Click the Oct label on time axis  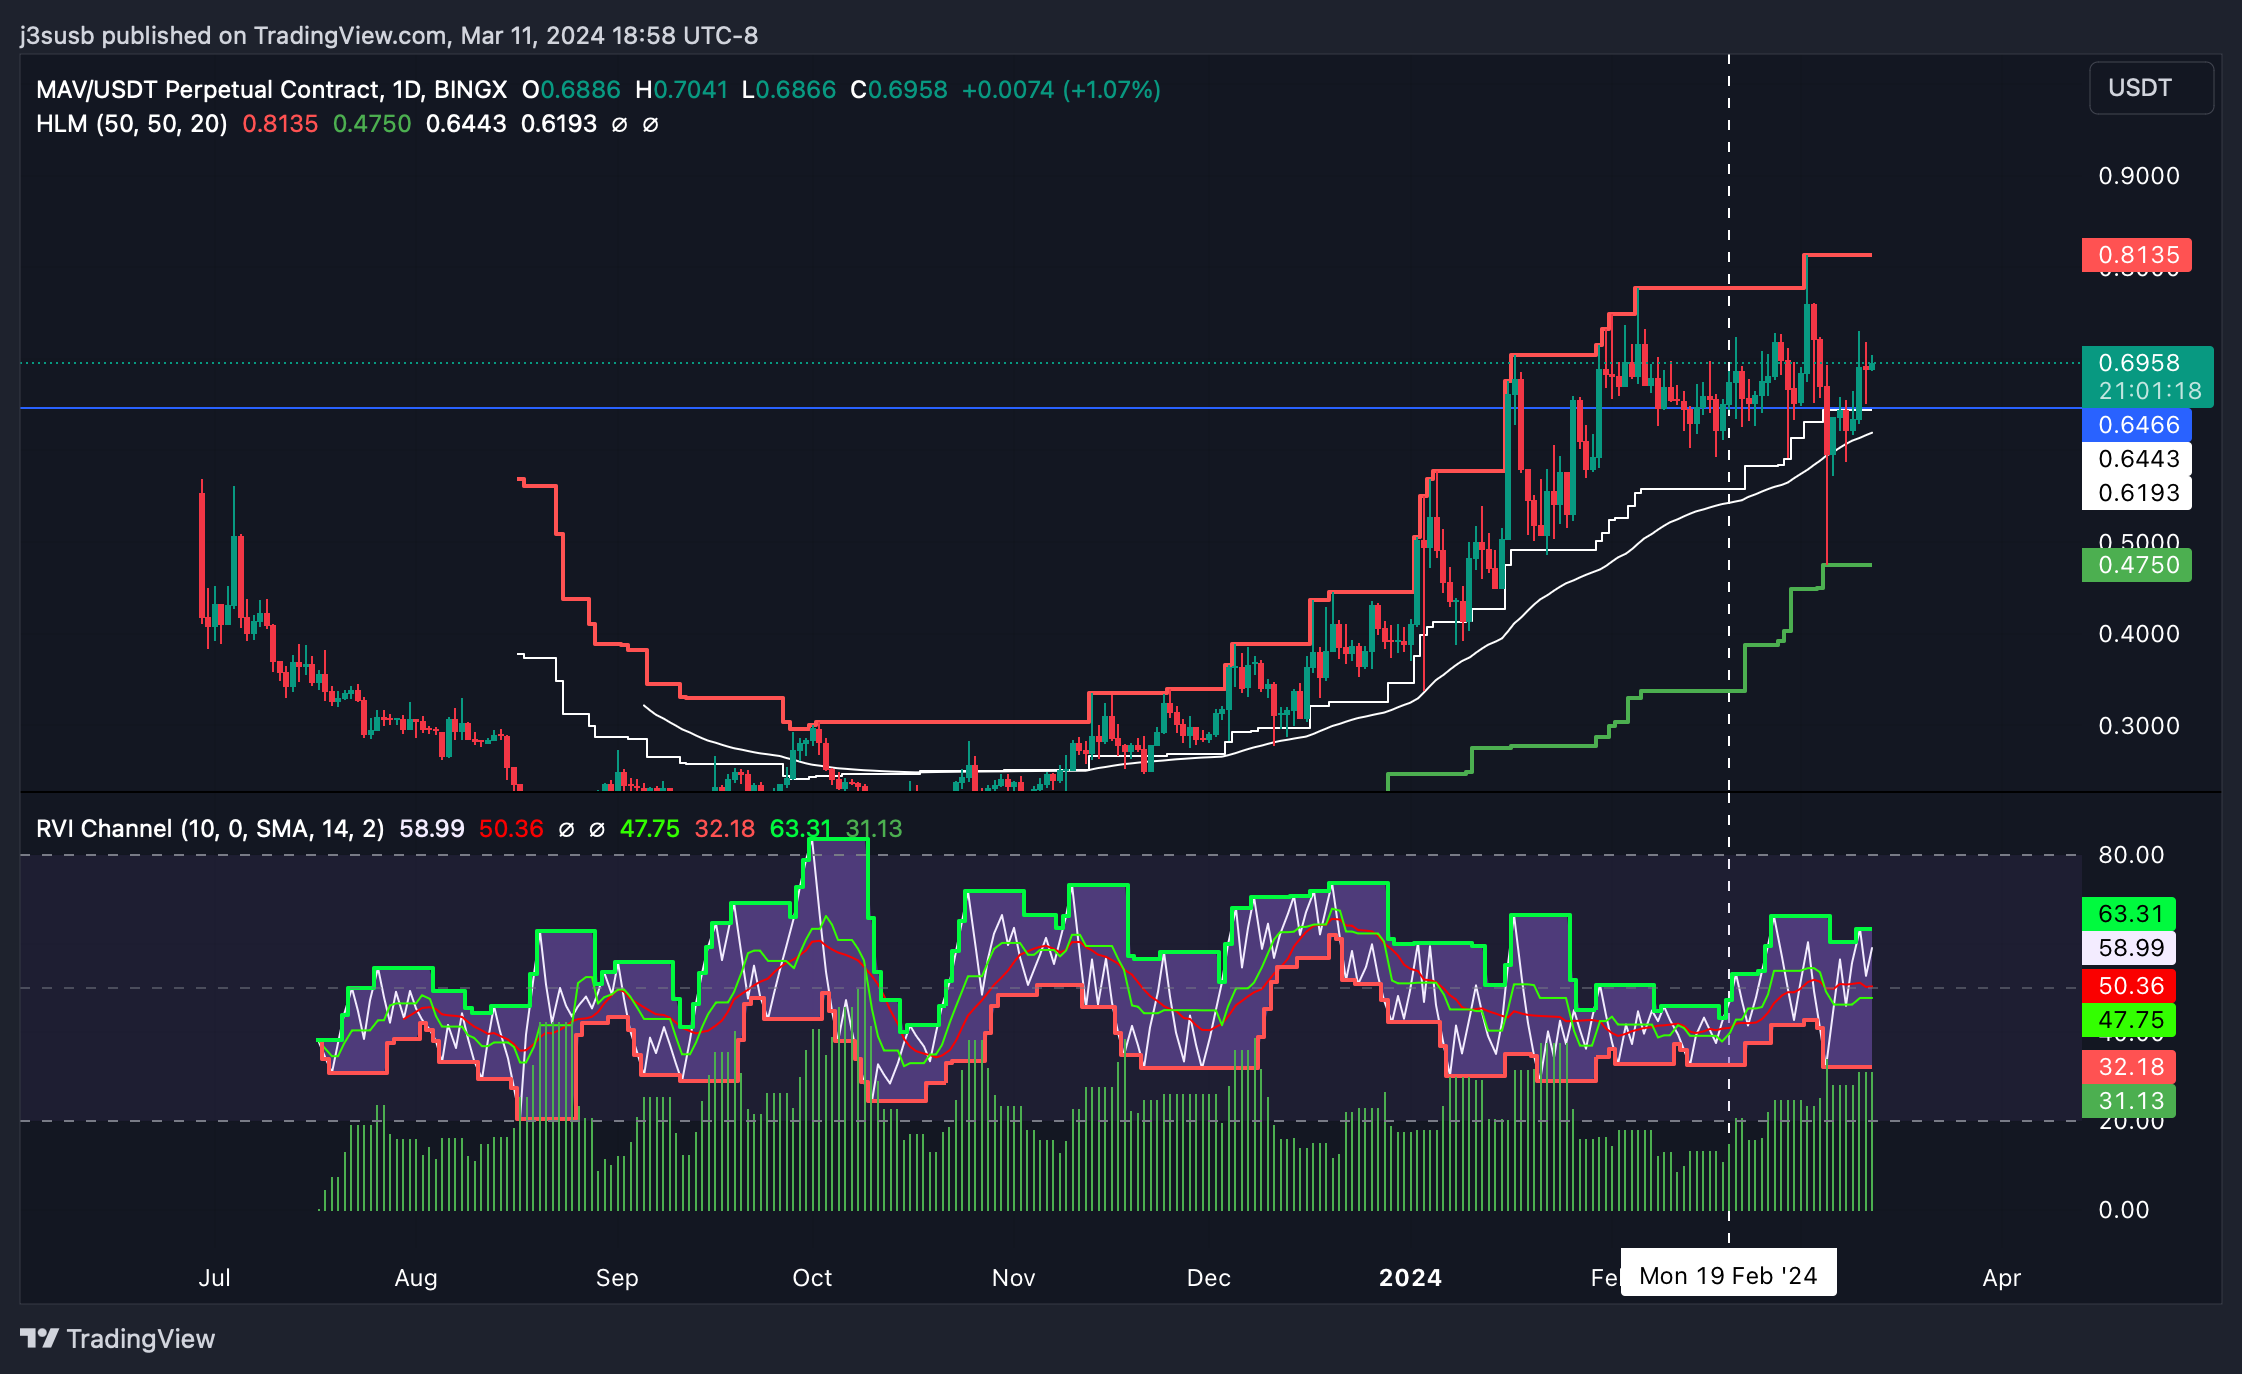pos(812,1278)
